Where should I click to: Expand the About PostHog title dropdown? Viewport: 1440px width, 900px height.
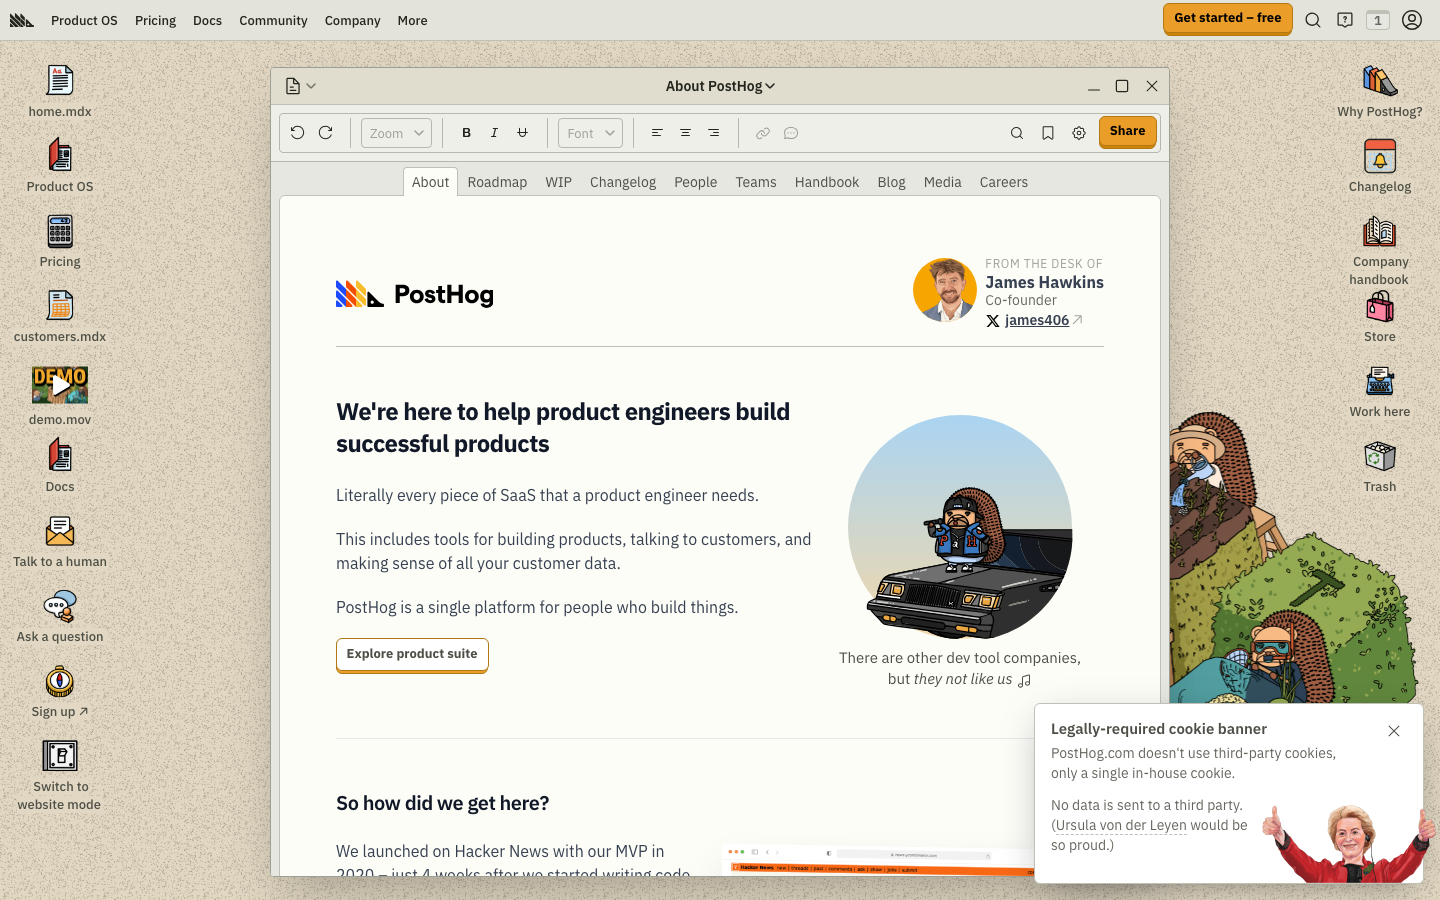coord(720,86)
